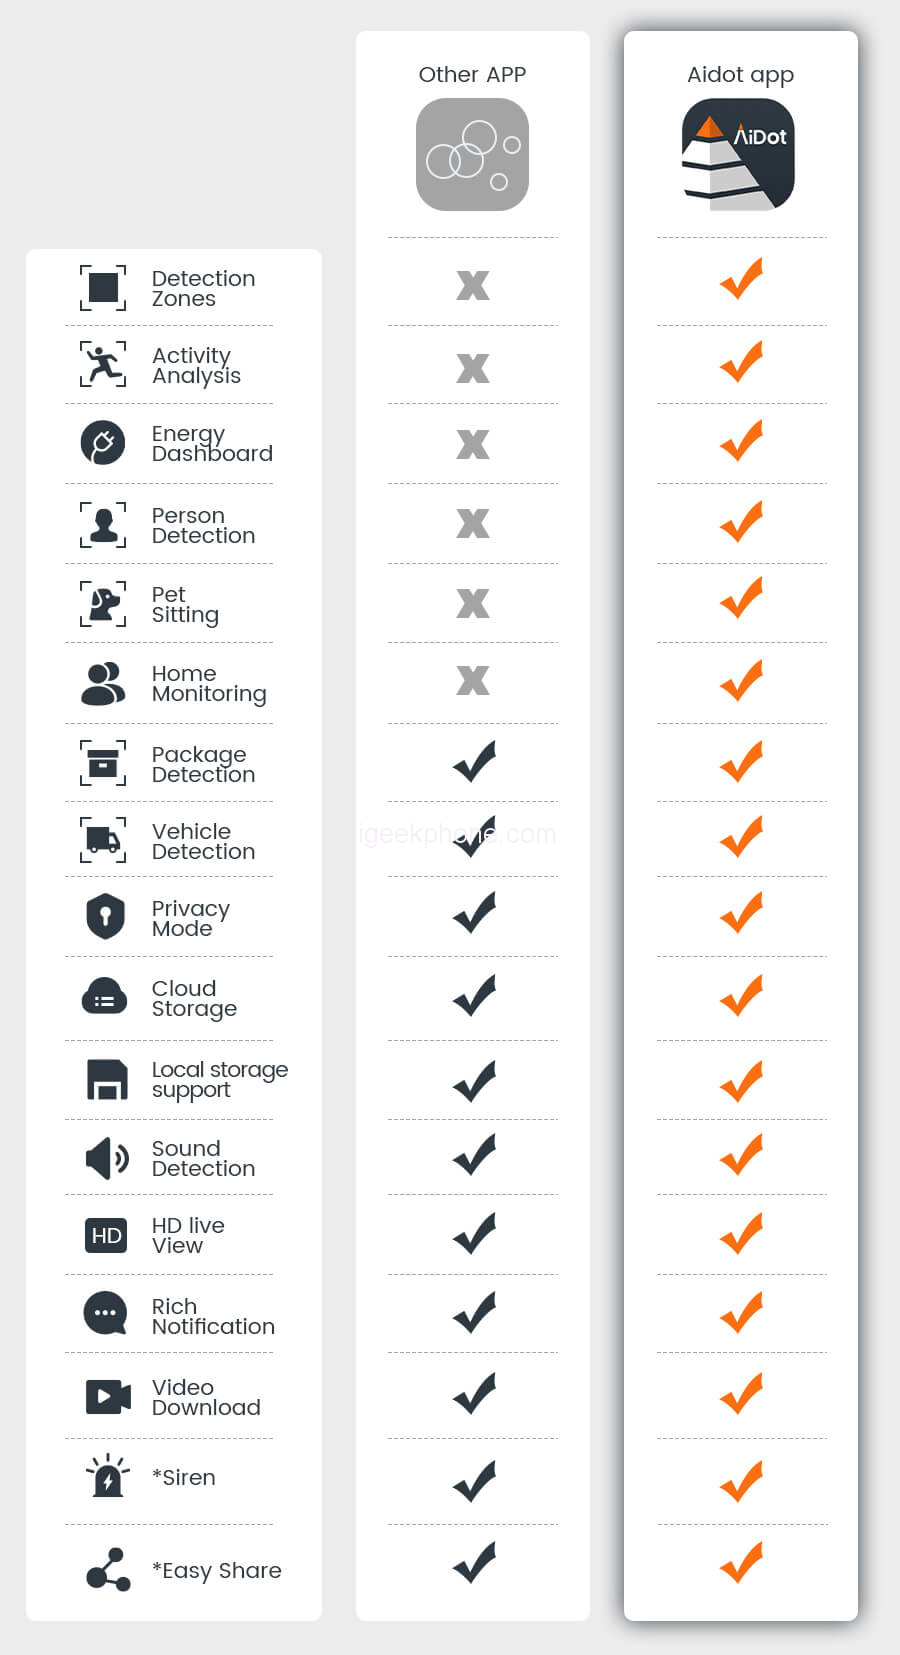Click the gray Other APP icon
Image resolution: width=900 pixels, height=1655 pixels.
472,155
